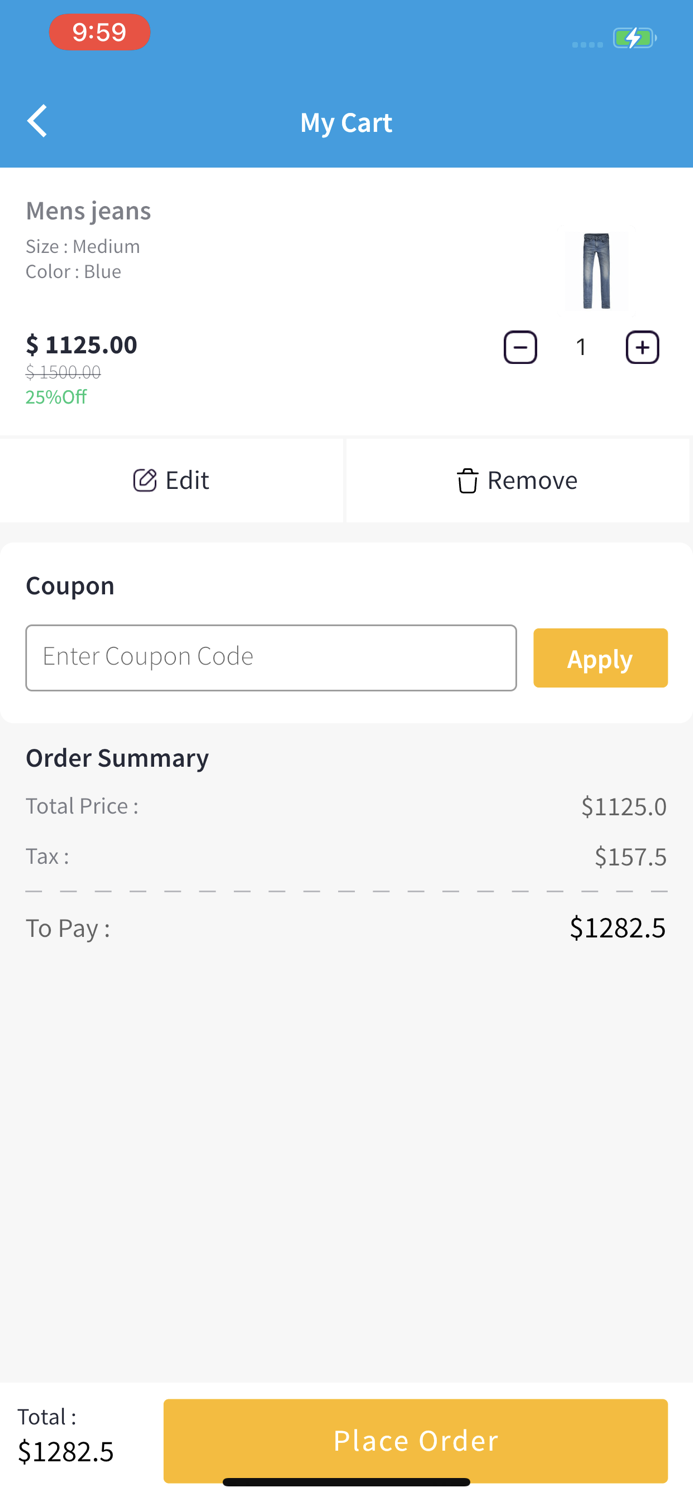Viewport: 693px width, 1500px height.
Task: Tap the Edit option for Mens jeans
Action: pyautogui.click(x=171, y=480)
